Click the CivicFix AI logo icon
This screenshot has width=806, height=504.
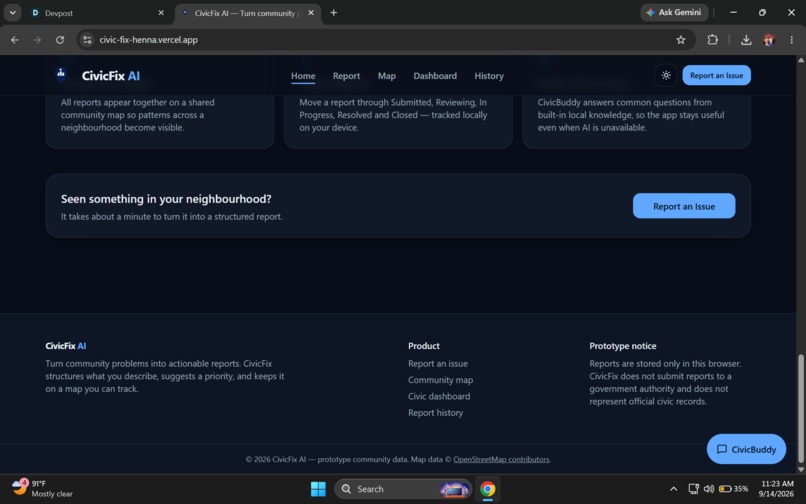[61, 75]
